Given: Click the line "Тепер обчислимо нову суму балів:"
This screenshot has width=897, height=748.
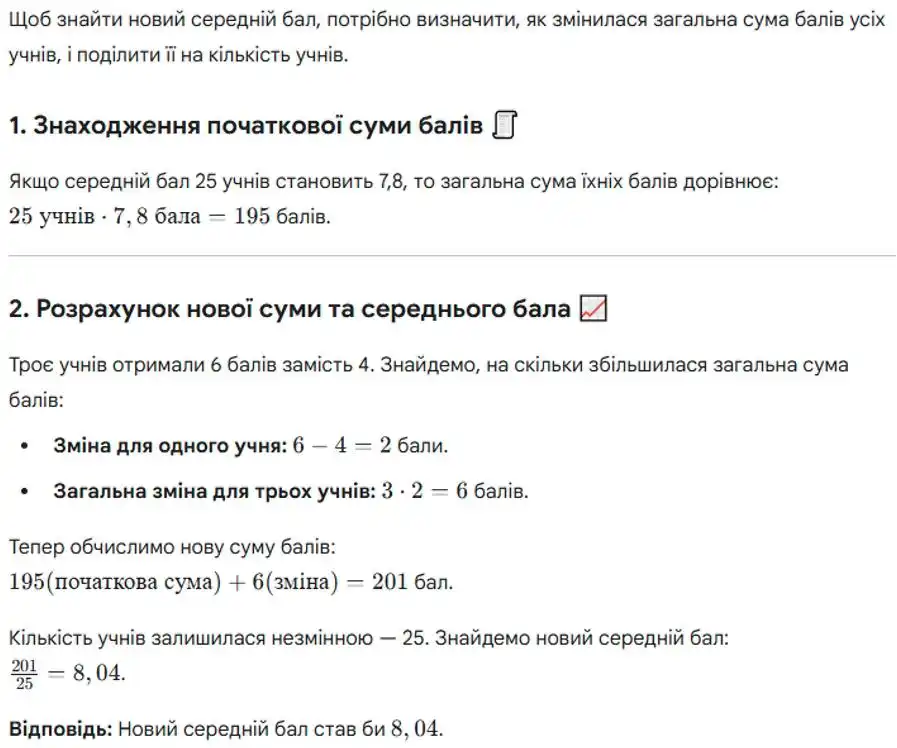Looking at the screenshot, I should pos(172,549).
